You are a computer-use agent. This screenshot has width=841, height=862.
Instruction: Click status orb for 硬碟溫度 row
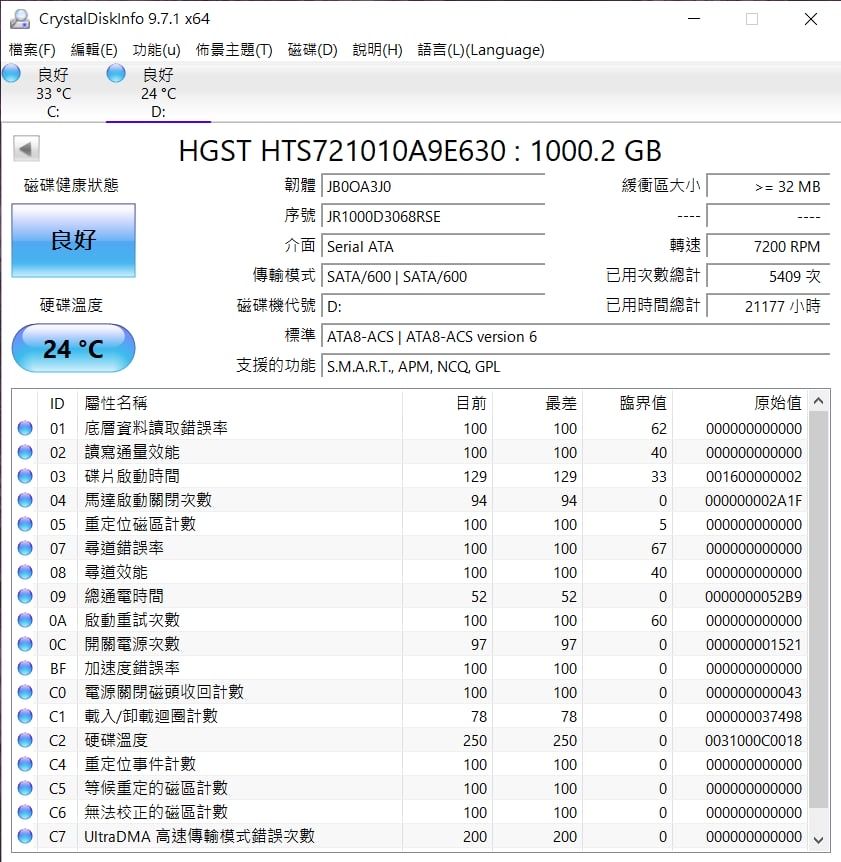25,740
